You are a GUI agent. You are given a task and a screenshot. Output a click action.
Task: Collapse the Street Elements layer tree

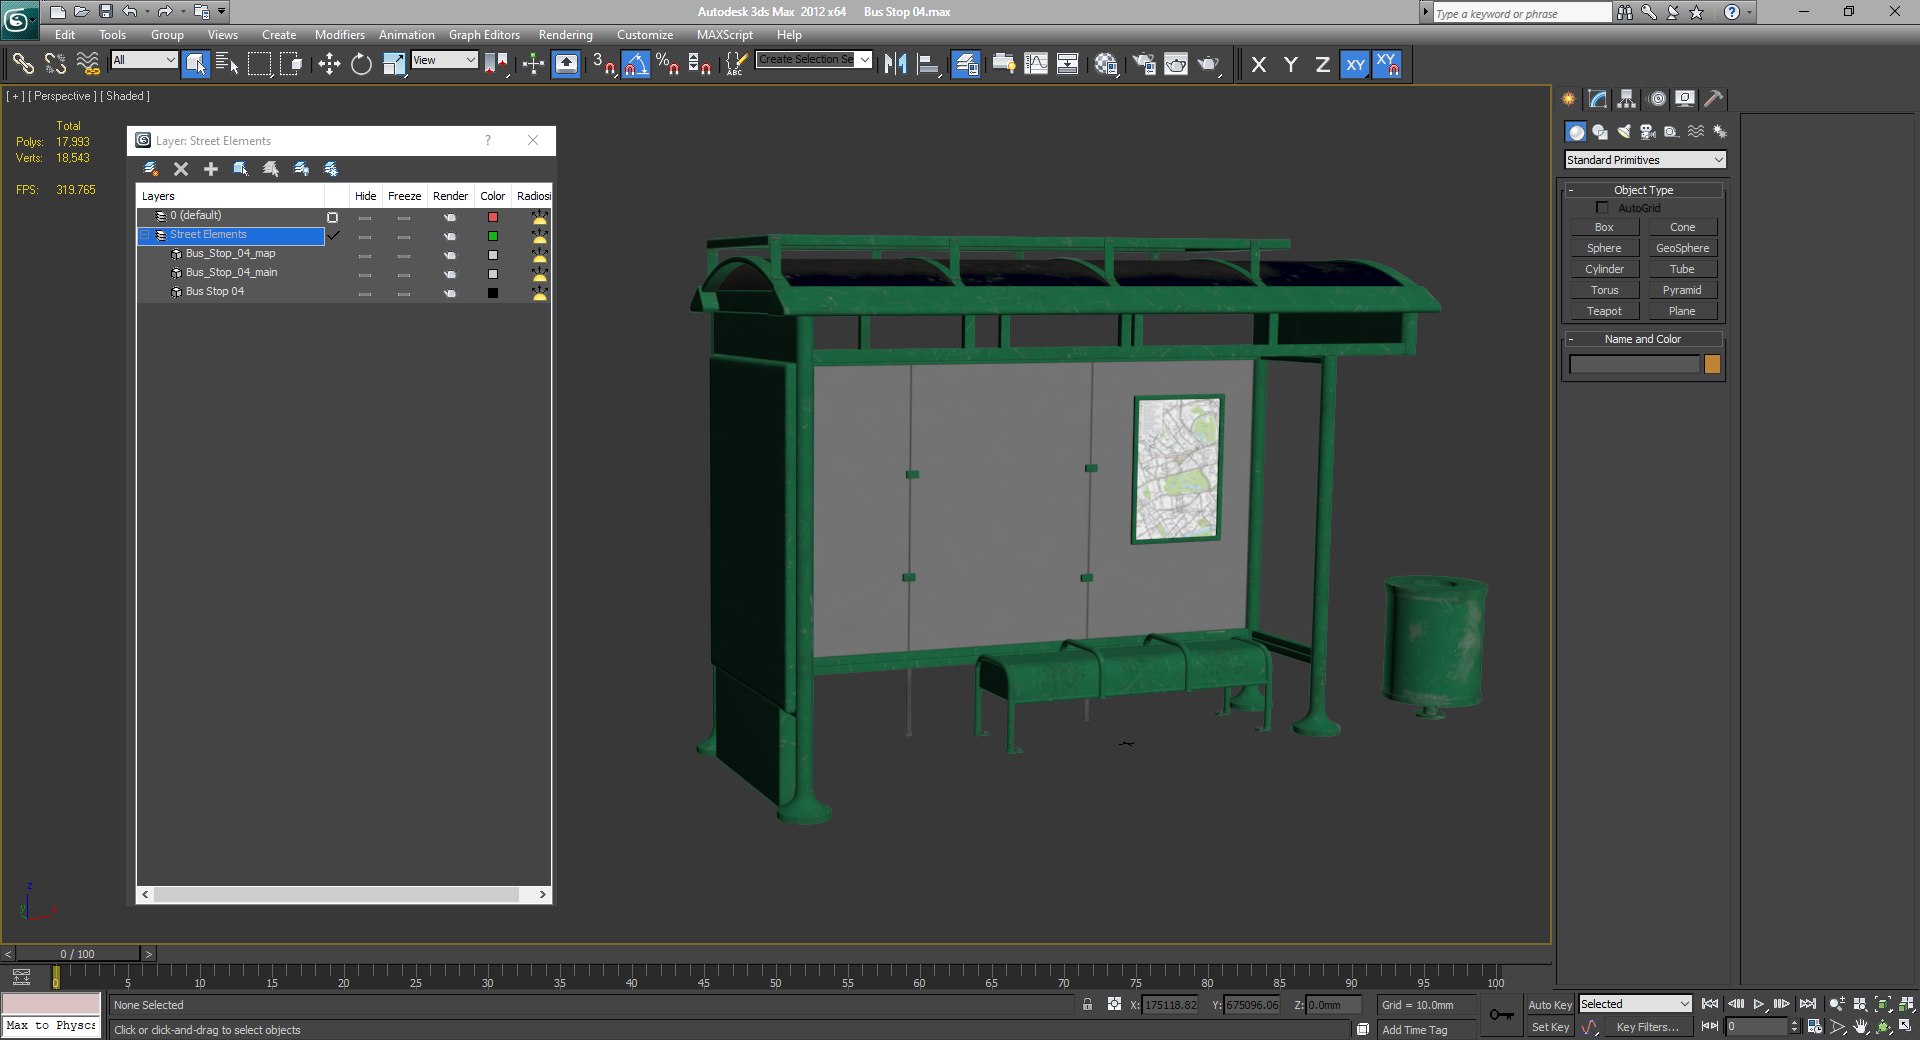pyautogui.click(x=145, y=235)
